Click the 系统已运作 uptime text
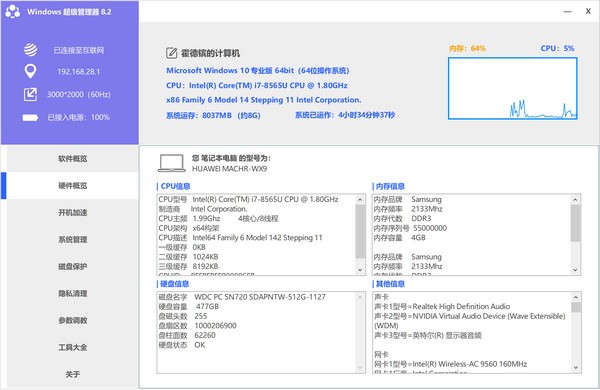Viewport: 600px width, 390px height. click(x=345, y=115)
